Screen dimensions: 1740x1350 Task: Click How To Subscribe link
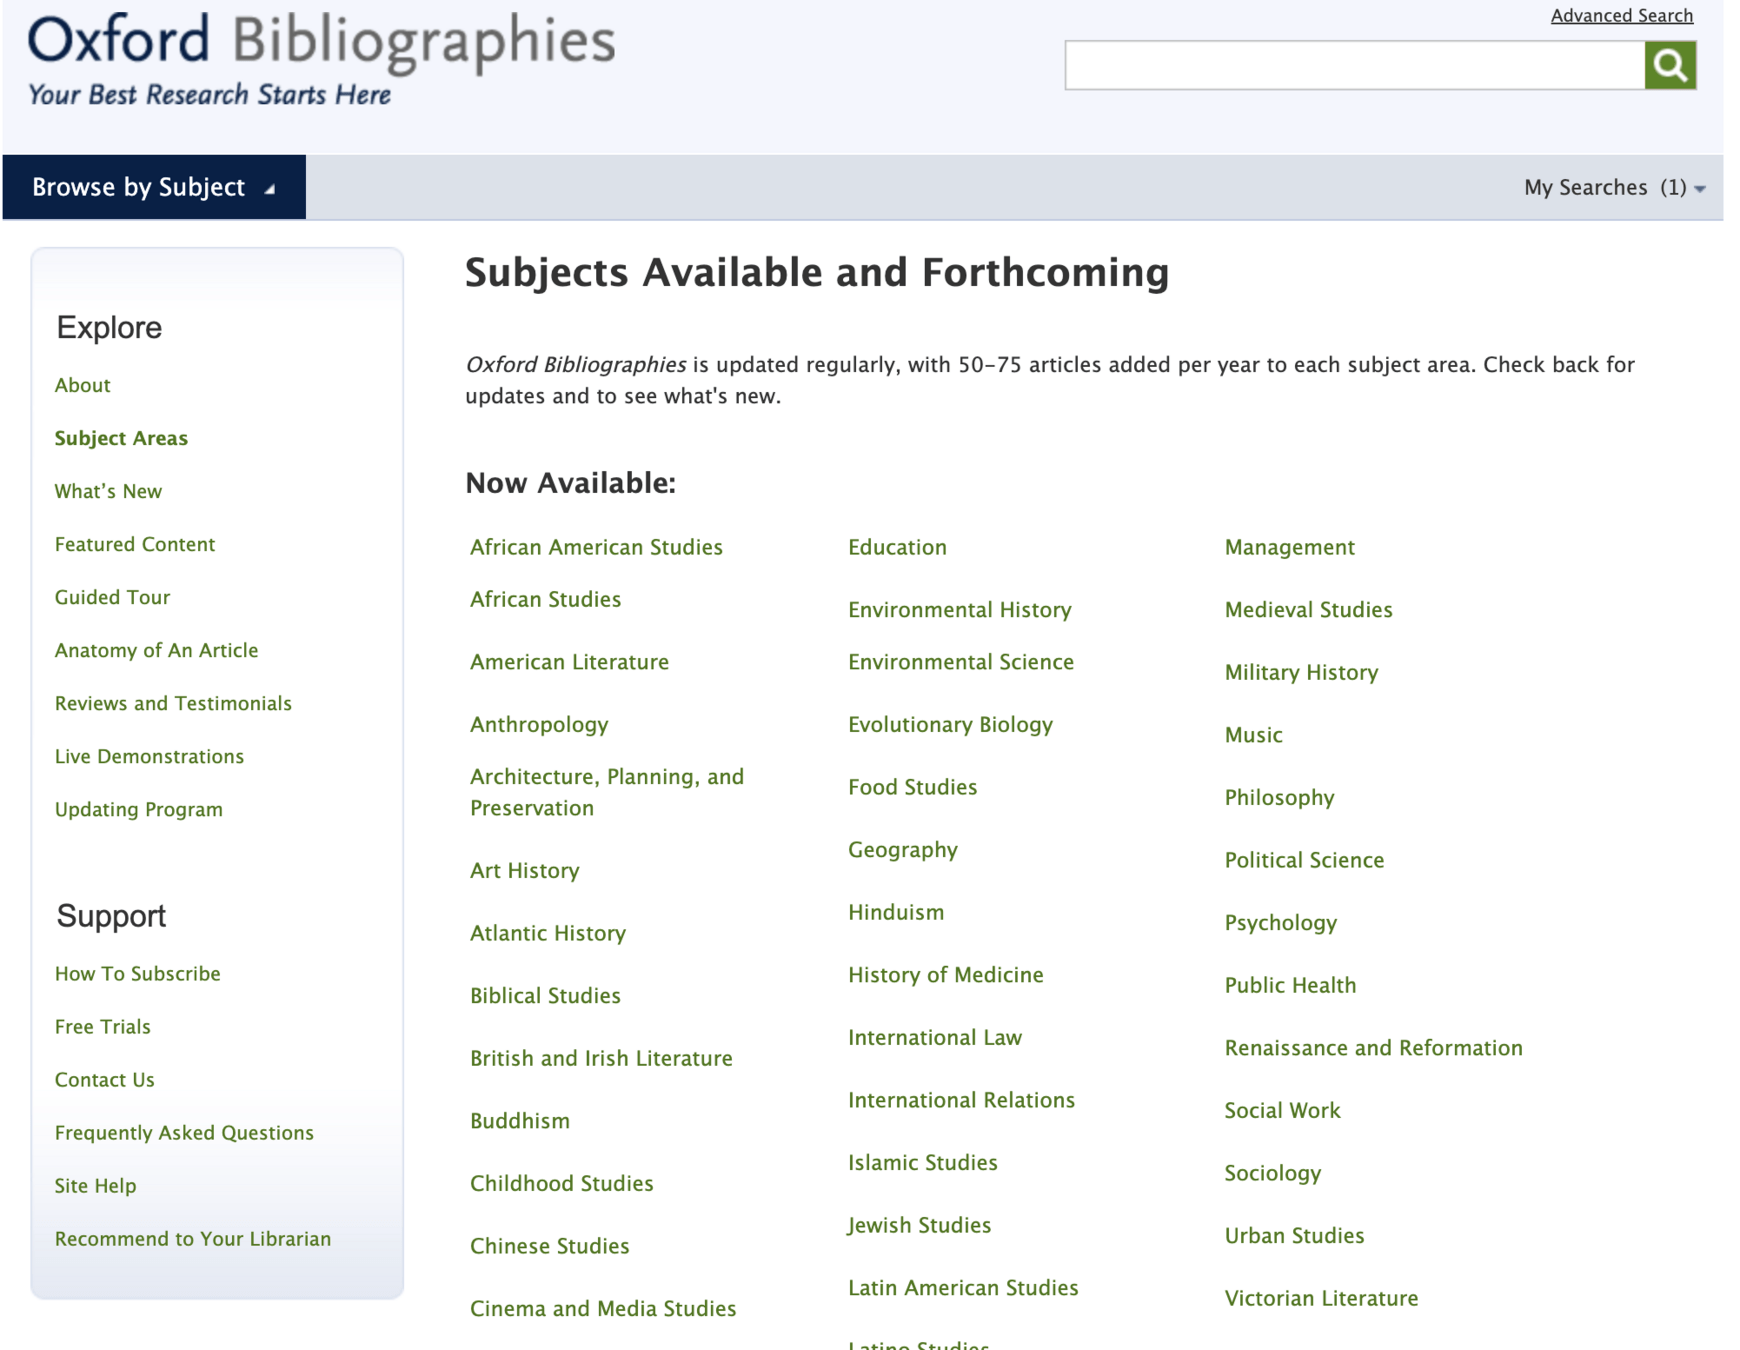pyautogui.click(x=137, y=973)
